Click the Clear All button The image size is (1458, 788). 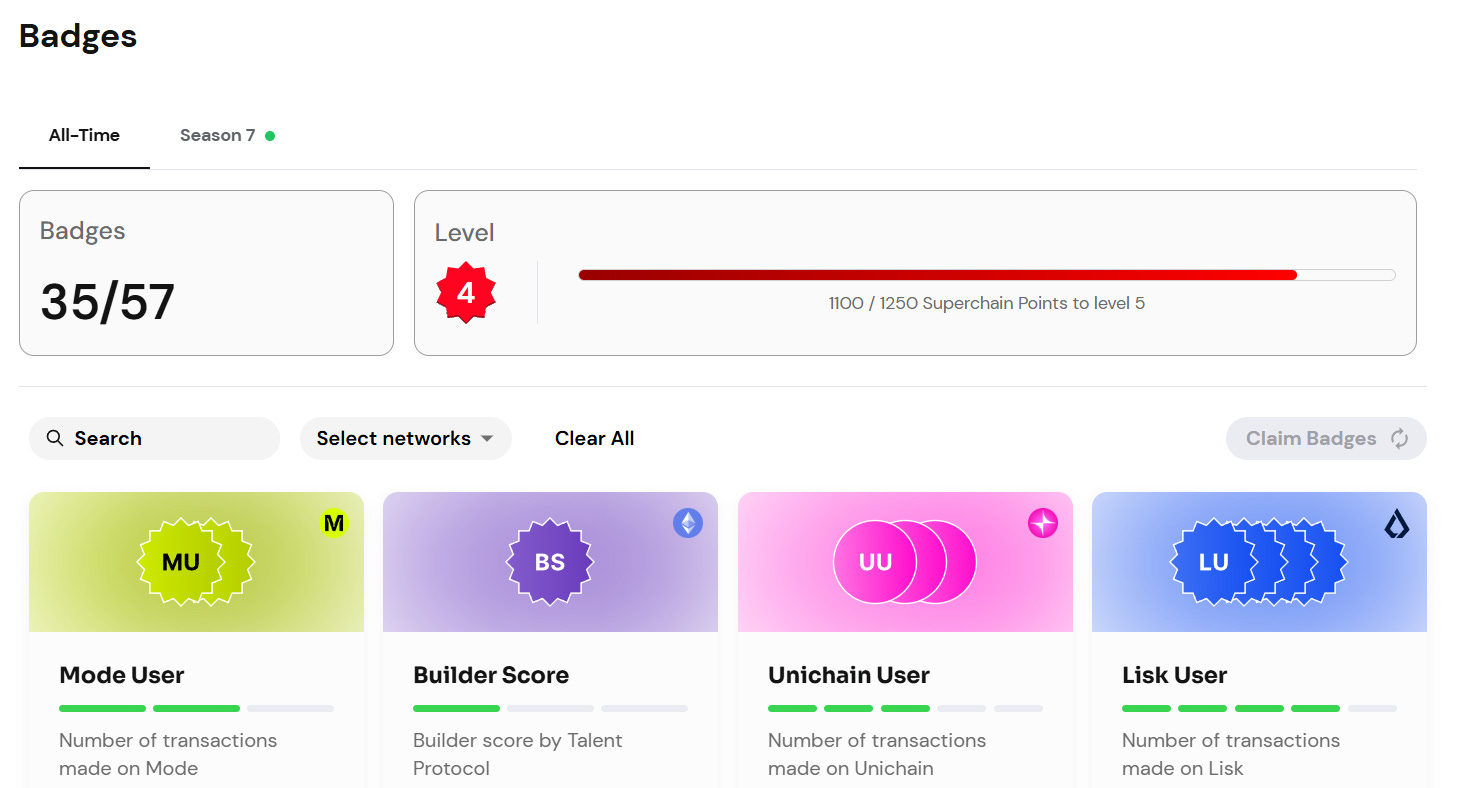pos(594,438)
